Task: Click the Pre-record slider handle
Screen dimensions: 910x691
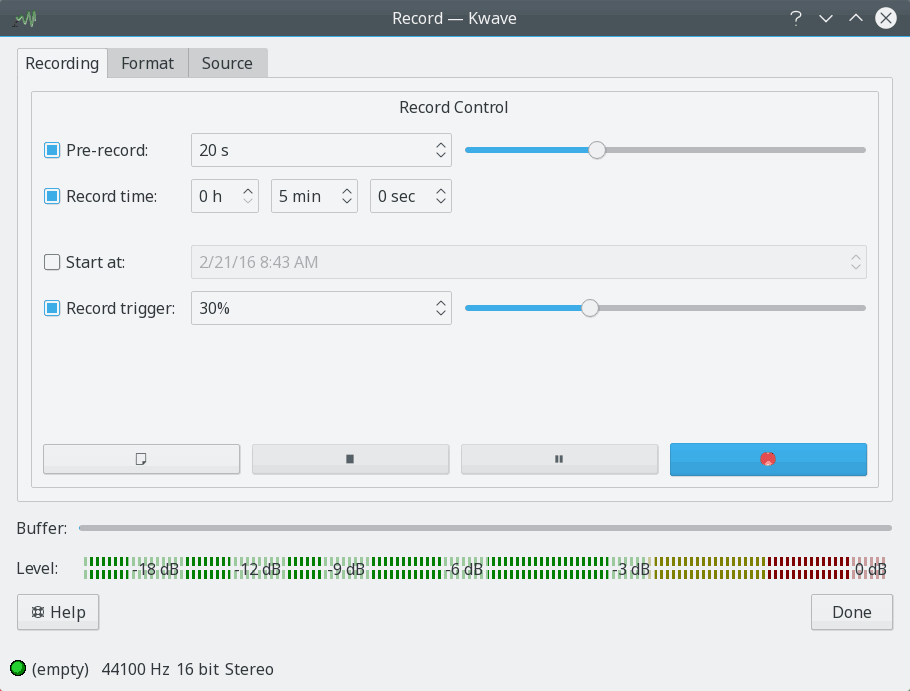Action: click(x=597, y=150)
